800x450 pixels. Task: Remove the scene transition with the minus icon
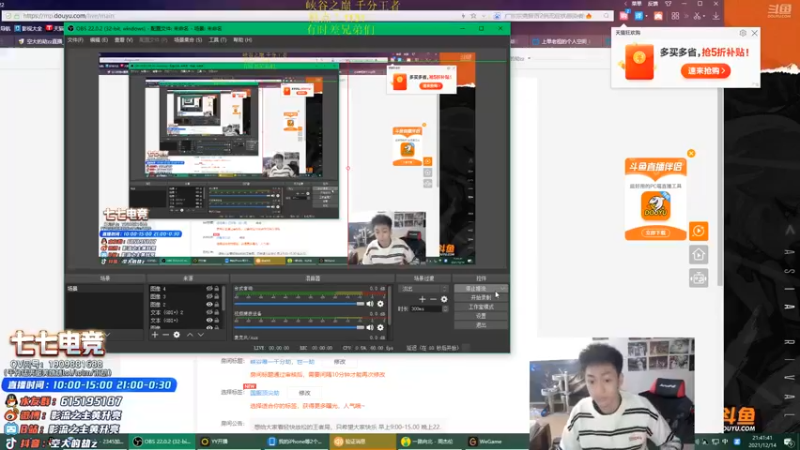pyautogui.click(x=433, y=299)
